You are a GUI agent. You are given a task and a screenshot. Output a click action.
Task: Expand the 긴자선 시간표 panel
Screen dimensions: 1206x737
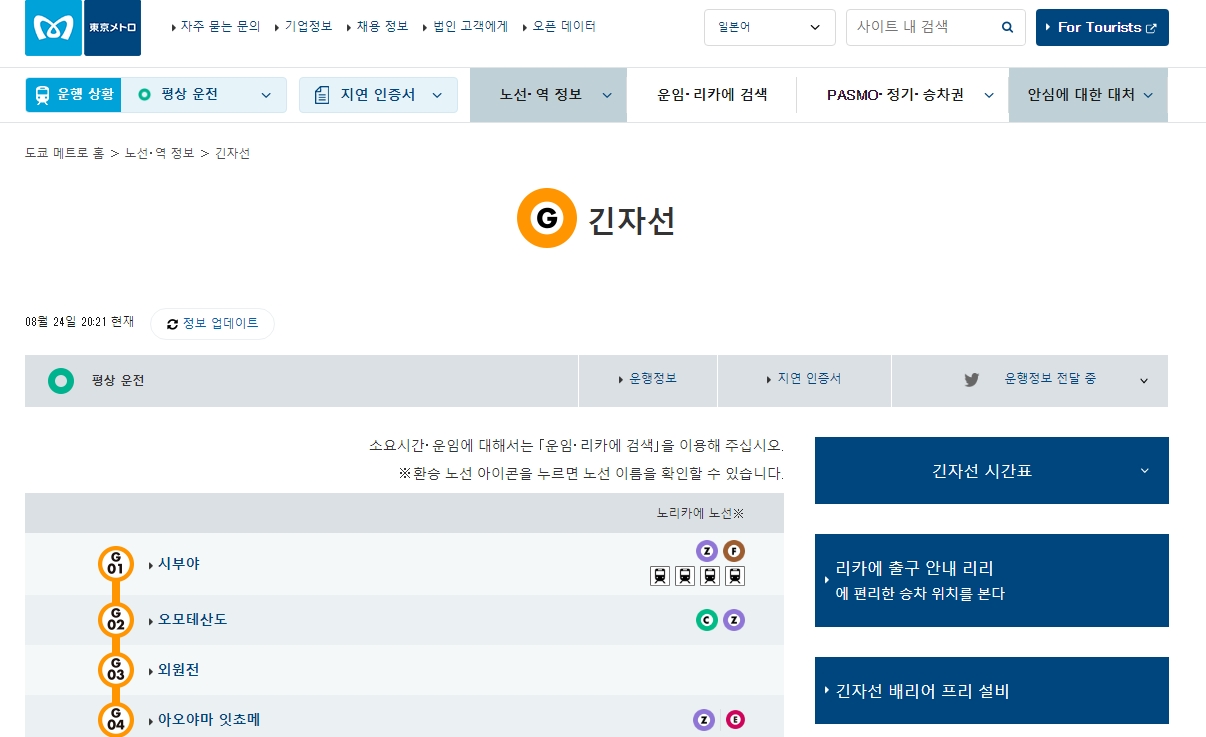pyautogui.click(x=990, y=470)
